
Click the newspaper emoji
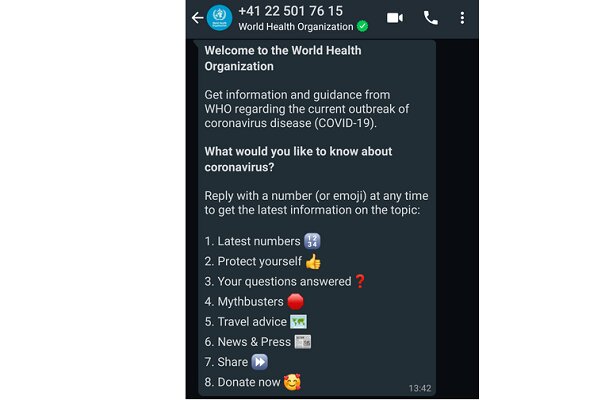click(x=303, y=342)
